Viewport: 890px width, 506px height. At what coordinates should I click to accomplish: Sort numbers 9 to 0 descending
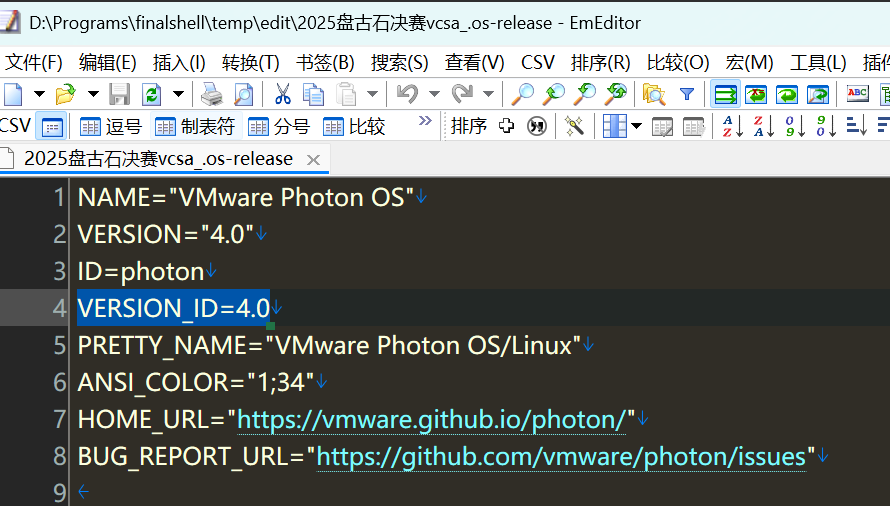tap(826, 126)
